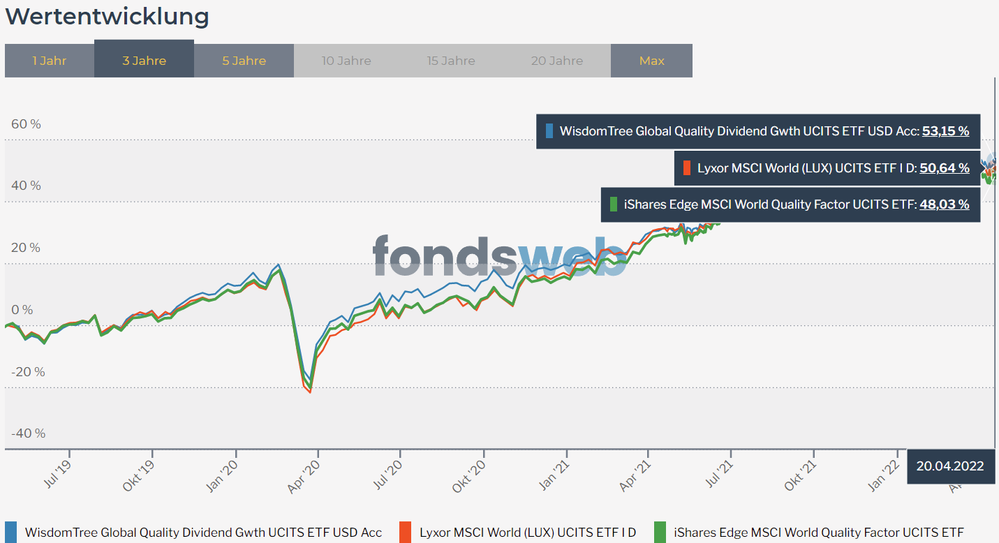Click the 0 % y-axis label
This screenshot has width=999, height=543.
click(x=22, y=310)
